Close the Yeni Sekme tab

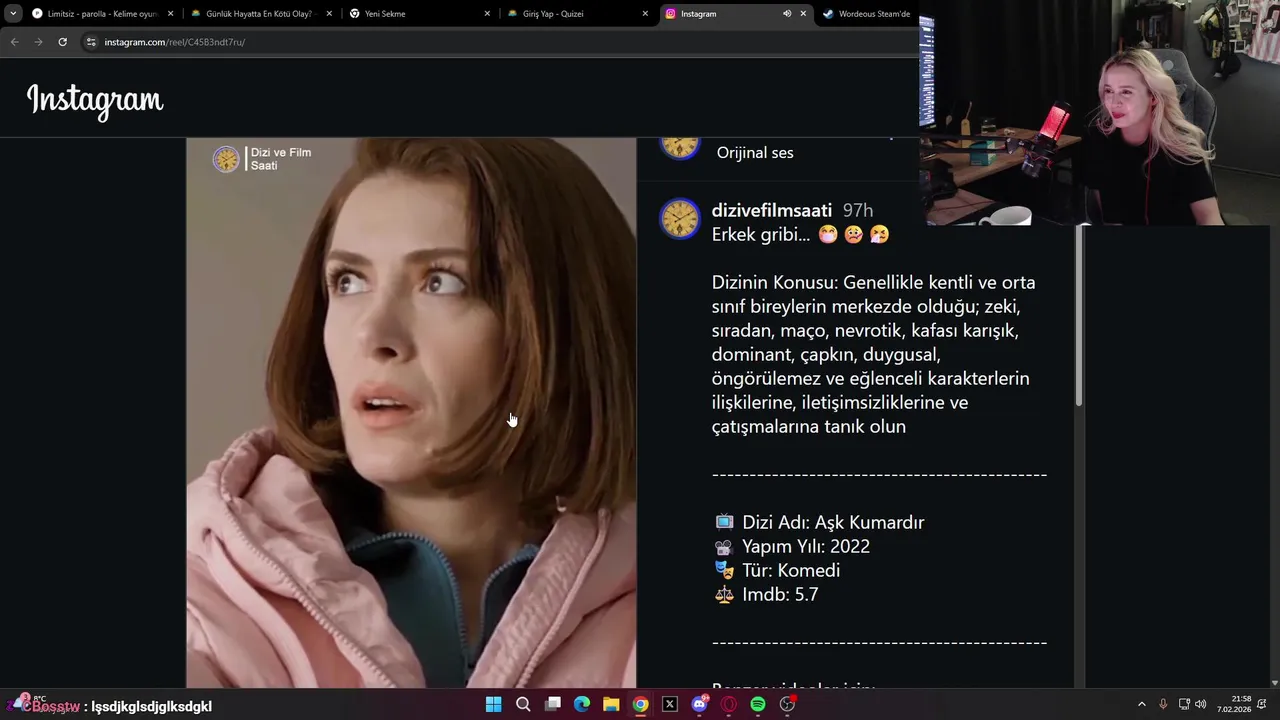487,14
